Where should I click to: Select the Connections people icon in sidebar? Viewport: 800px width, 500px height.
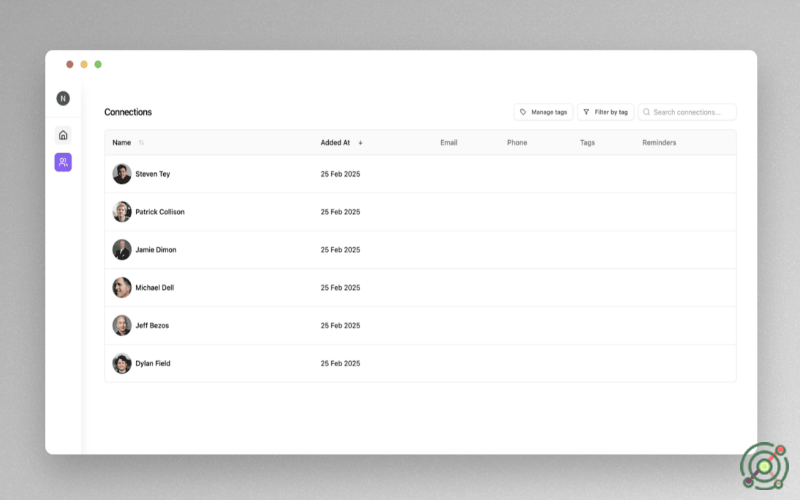63,162
